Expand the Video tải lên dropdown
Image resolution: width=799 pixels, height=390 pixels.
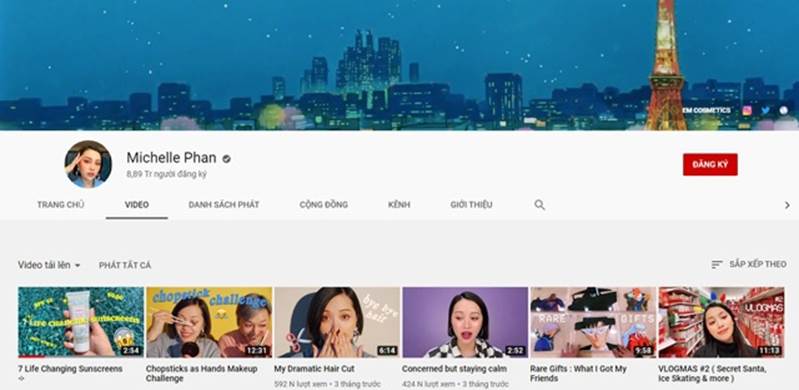(x=49, y=265)
